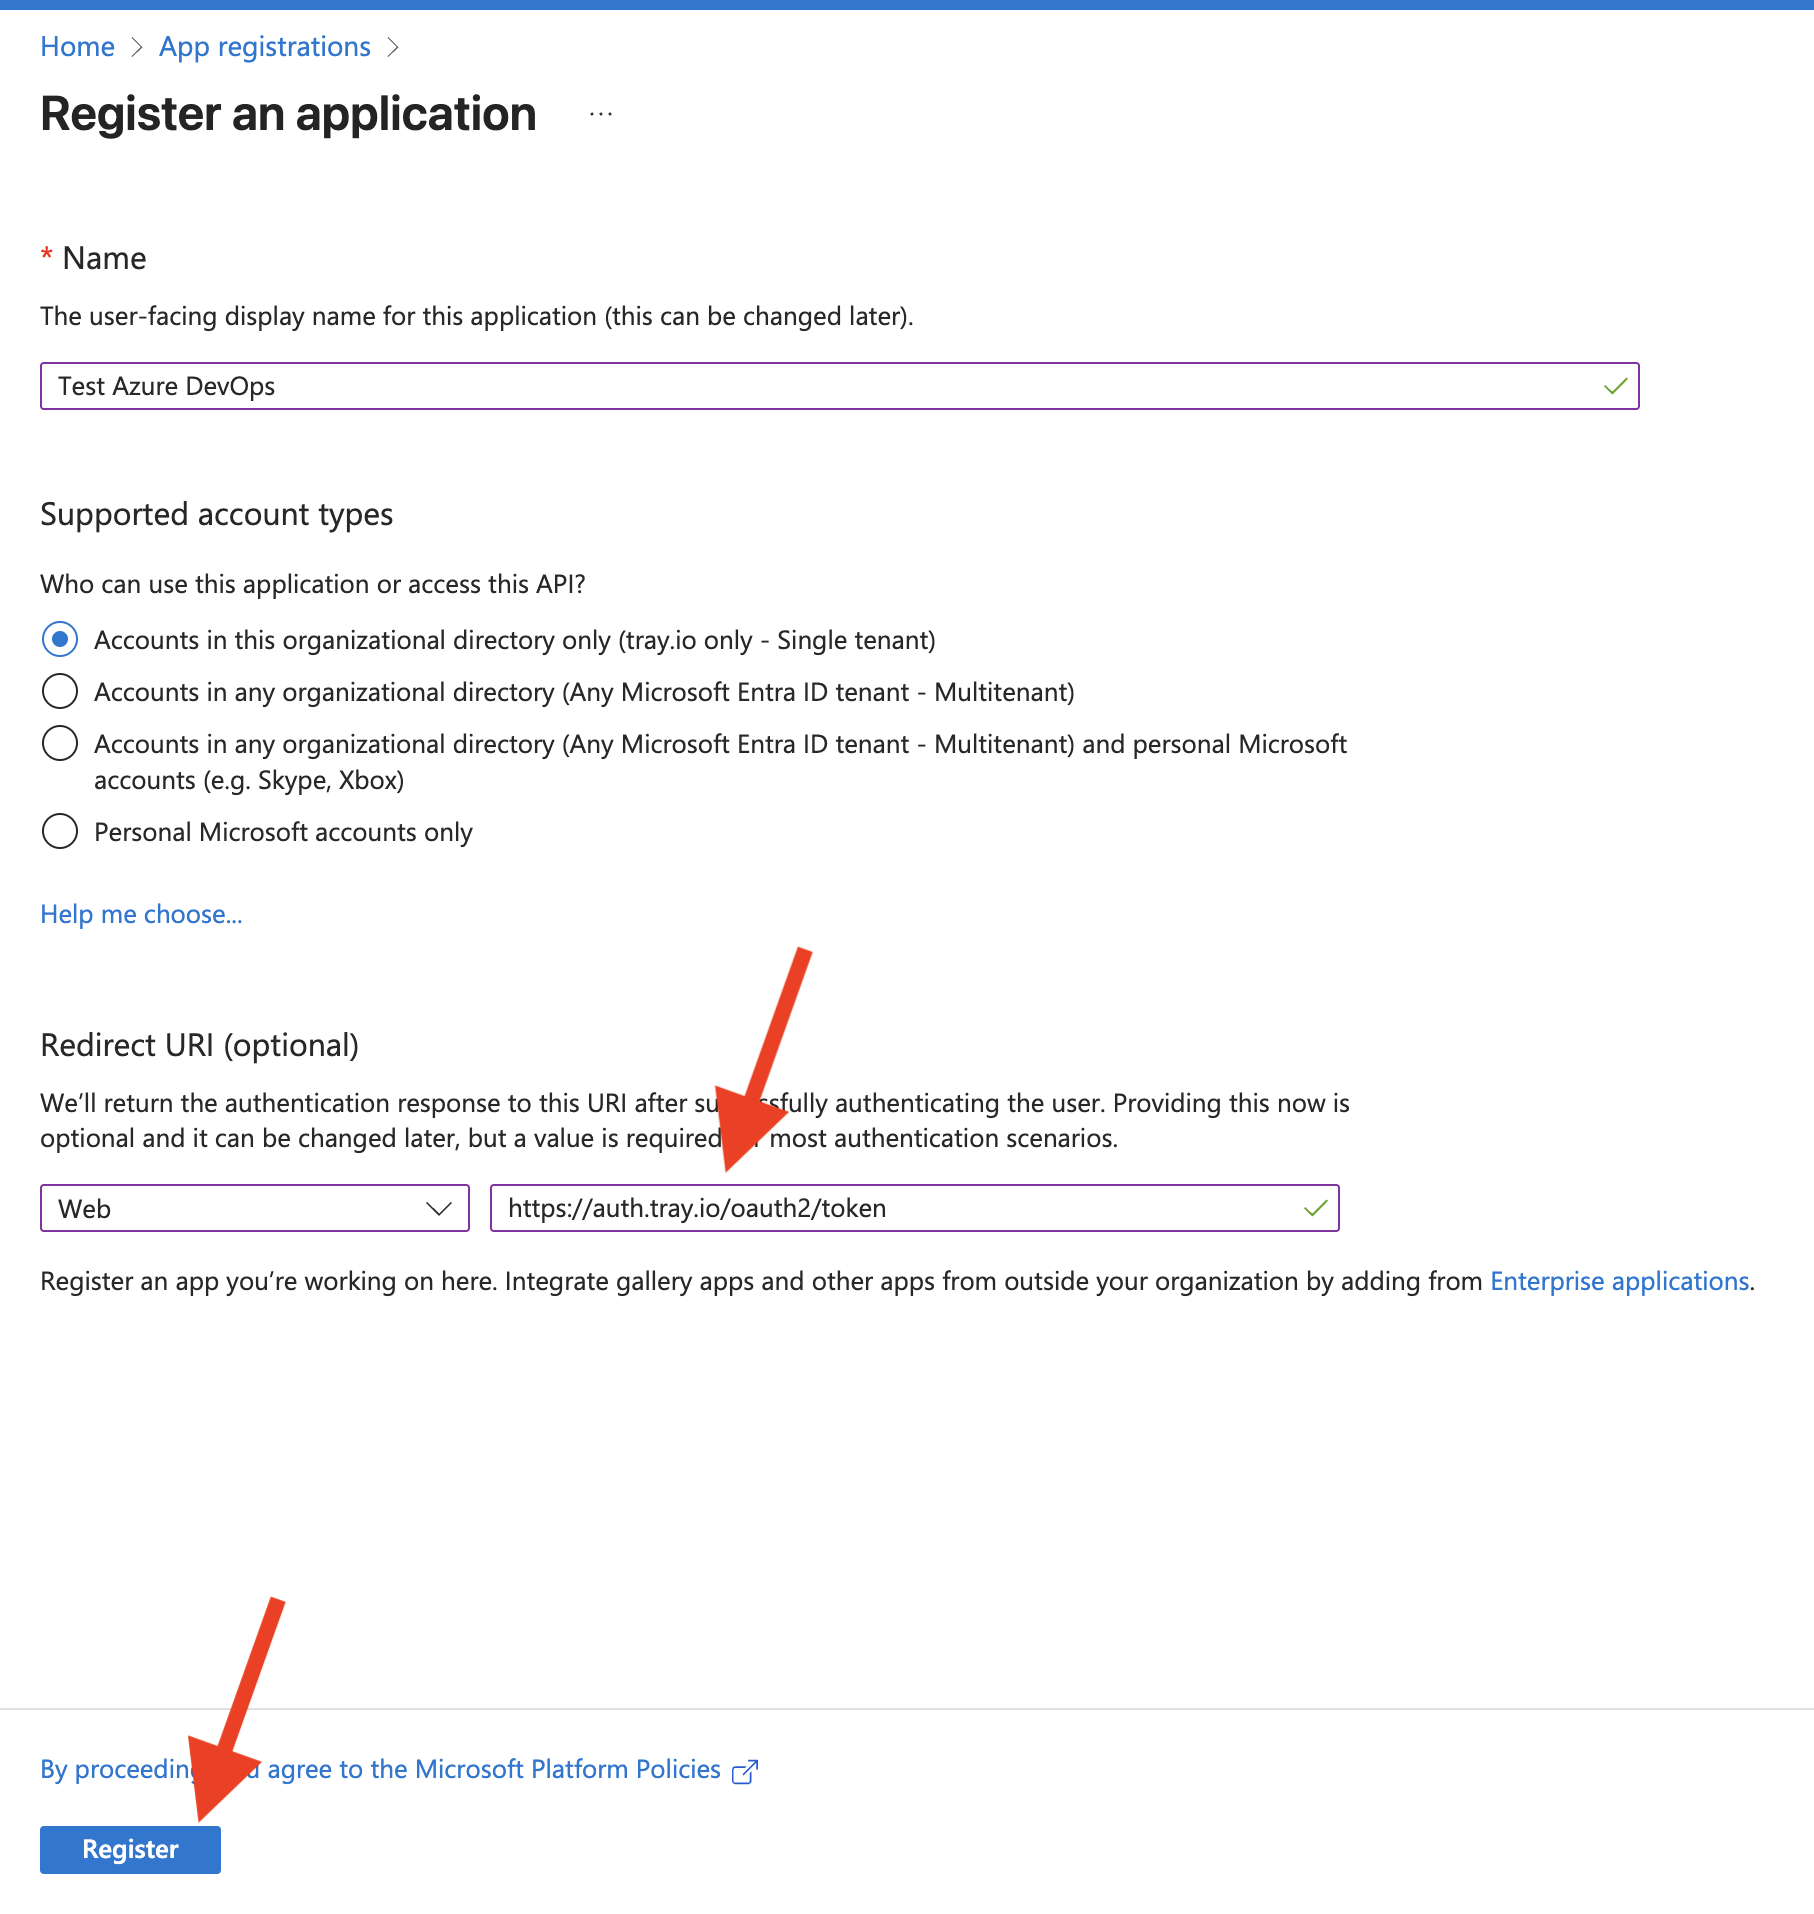The width and height of the screenshot is (1814, 1914).
Task: Click the Register an application heading
Action: [x=288, y=114]
